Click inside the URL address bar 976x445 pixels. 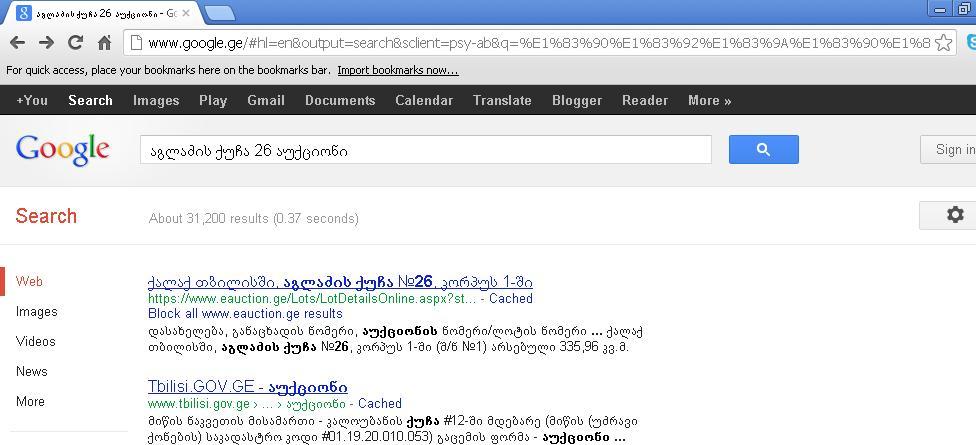(539, 43)
